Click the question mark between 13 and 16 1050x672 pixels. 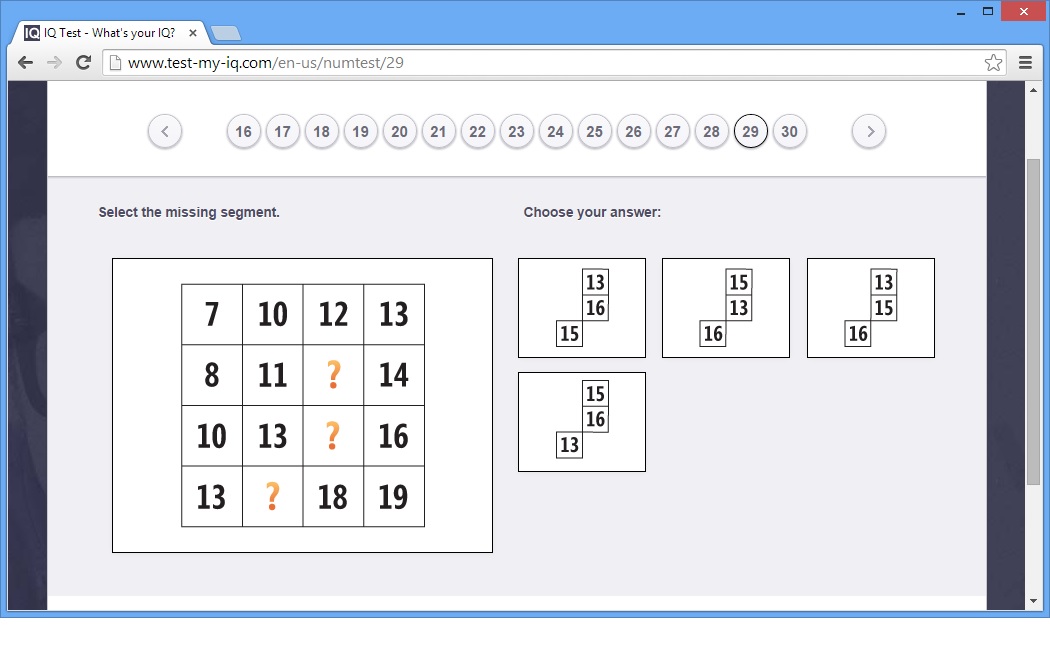point(333,436)
